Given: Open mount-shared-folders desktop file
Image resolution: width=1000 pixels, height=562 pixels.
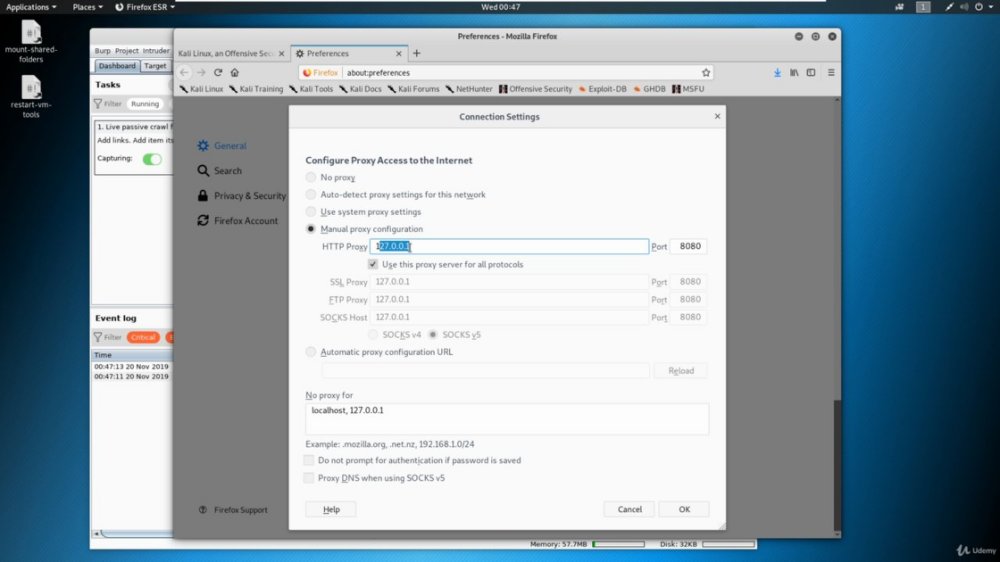Looking at the screenshot, I should click(x=31, y=41).
